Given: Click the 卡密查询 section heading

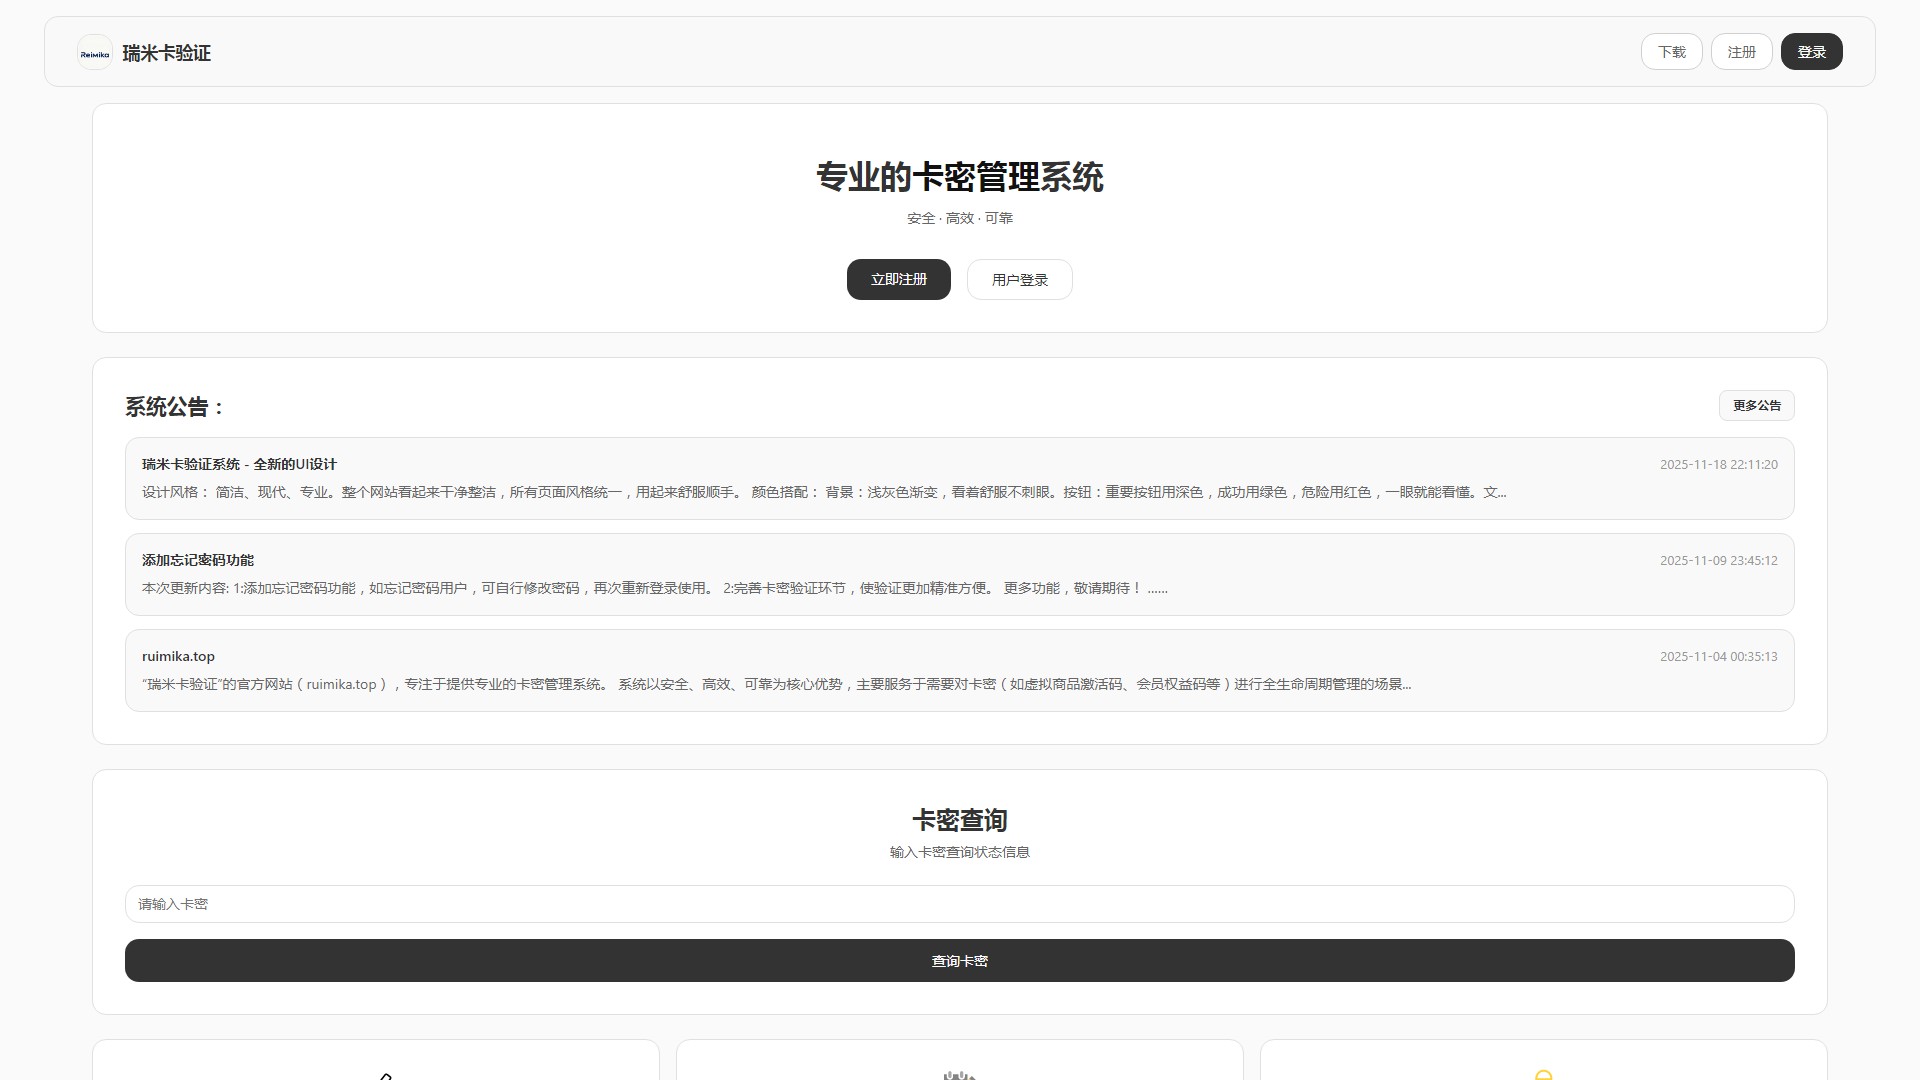Looking at the screenshot, I should [959, 820].
